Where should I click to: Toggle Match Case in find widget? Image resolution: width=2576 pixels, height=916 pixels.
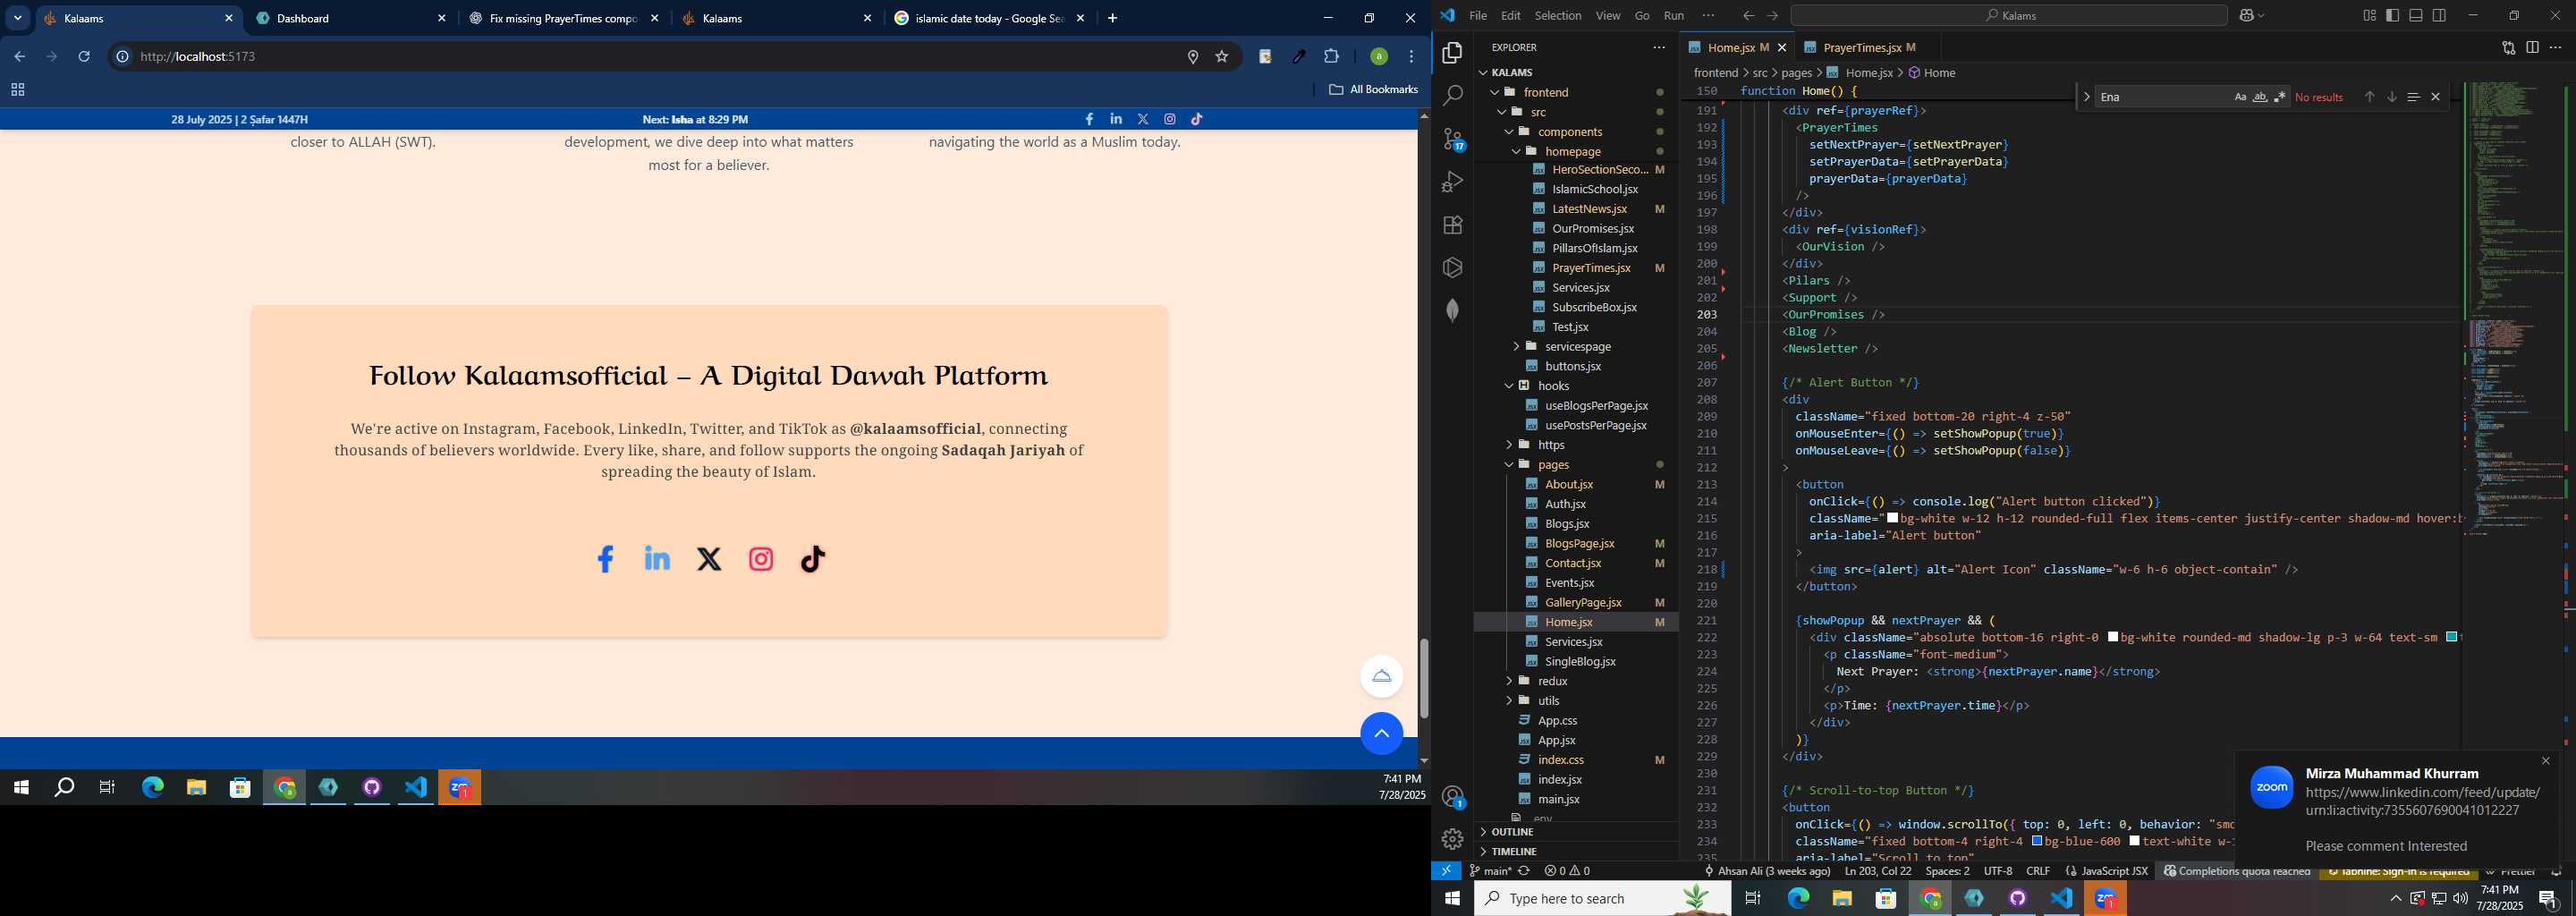pyautogui.click(x=2240, y=97)
